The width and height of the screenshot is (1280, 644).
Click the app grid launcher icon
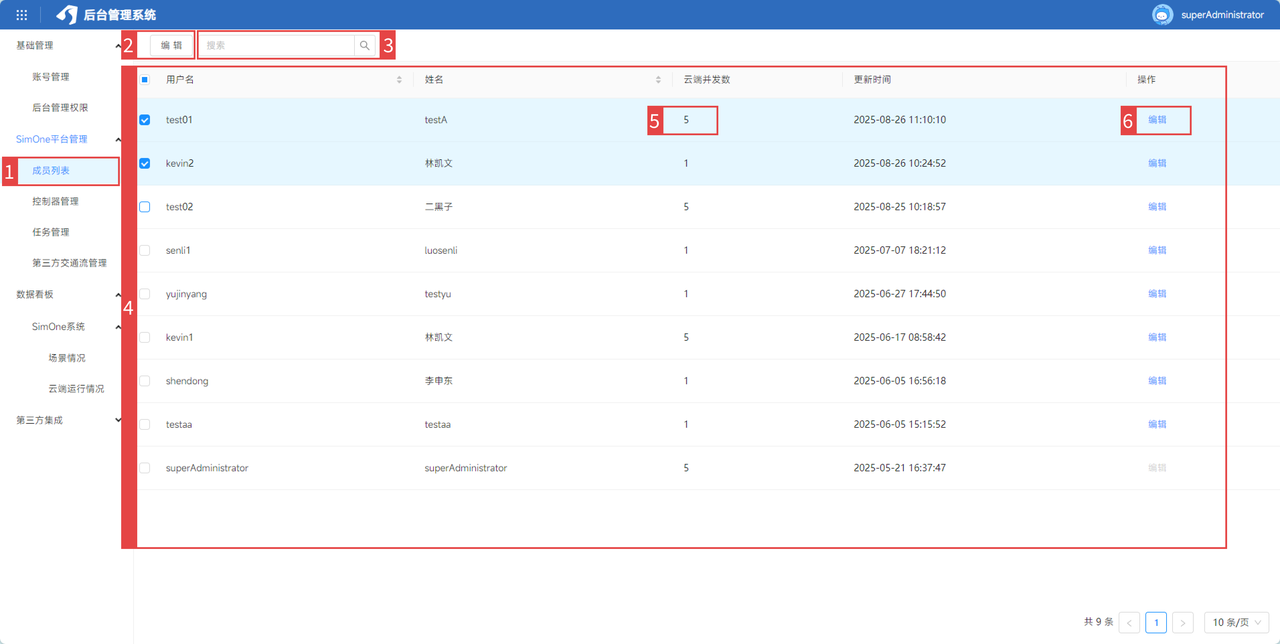pos(22,15)
